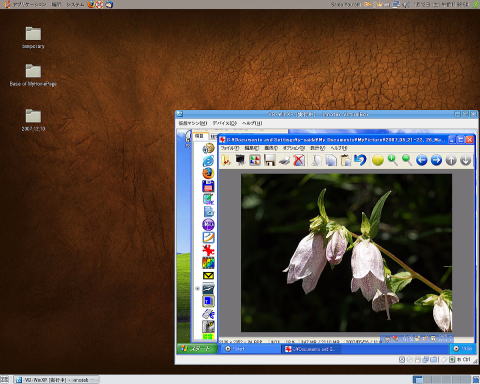Open the temporary folder on the desktop

(33, 37)
